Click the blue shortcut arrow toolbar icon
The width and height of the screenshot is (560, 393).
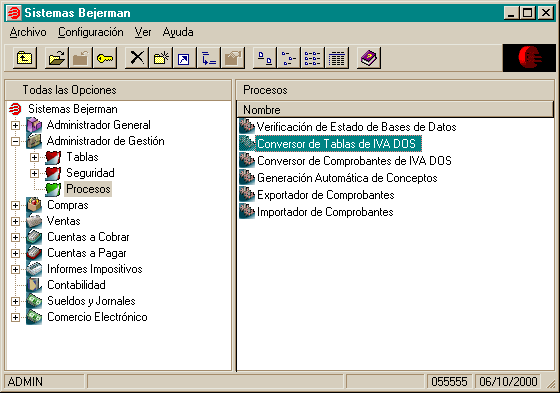point(184,58)
